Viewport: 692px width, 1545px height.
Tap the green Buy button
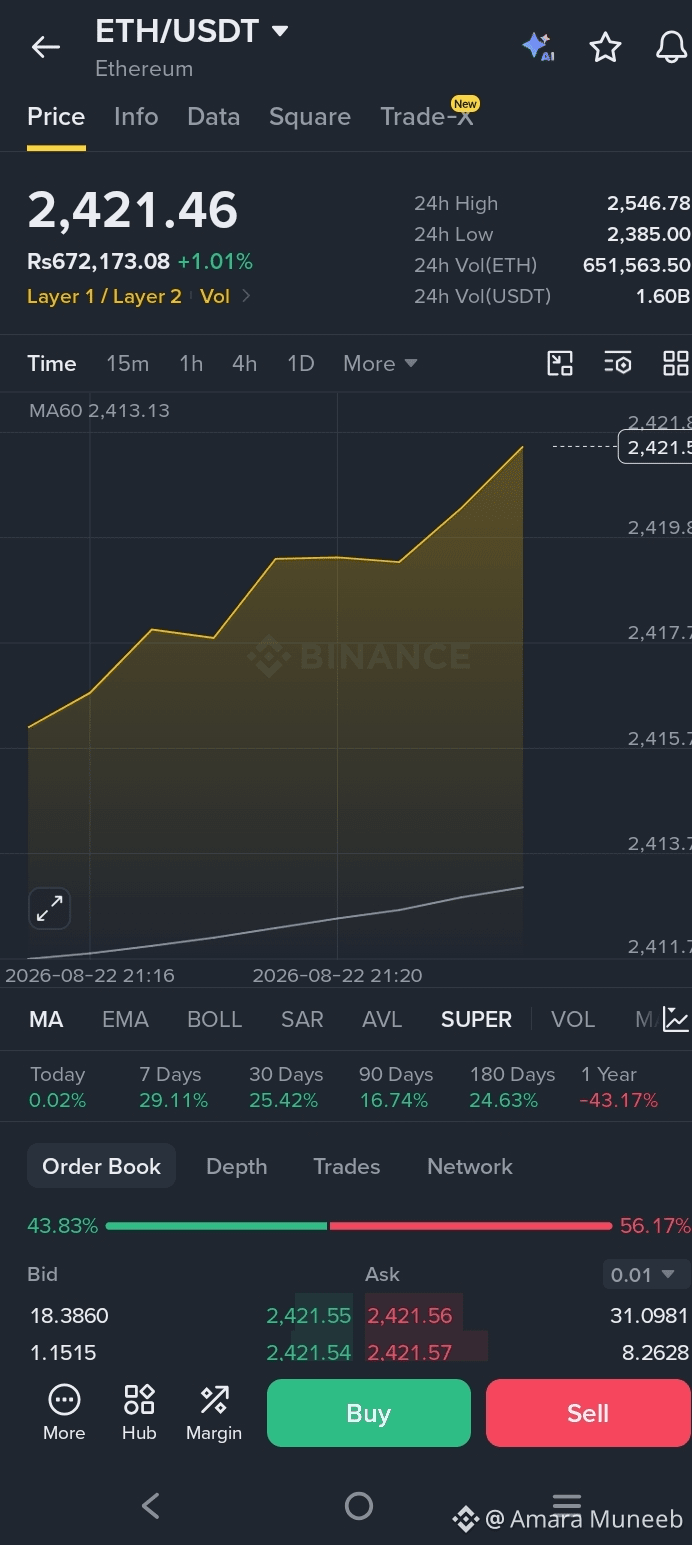(368, 1413)
